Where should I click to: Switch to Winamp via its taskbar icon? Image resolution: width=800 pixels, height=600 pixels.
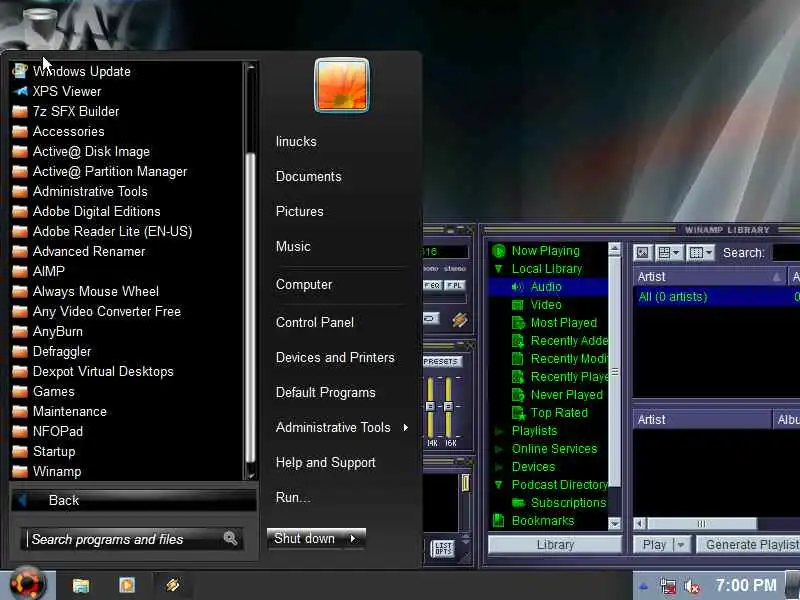tap(172, 585)
